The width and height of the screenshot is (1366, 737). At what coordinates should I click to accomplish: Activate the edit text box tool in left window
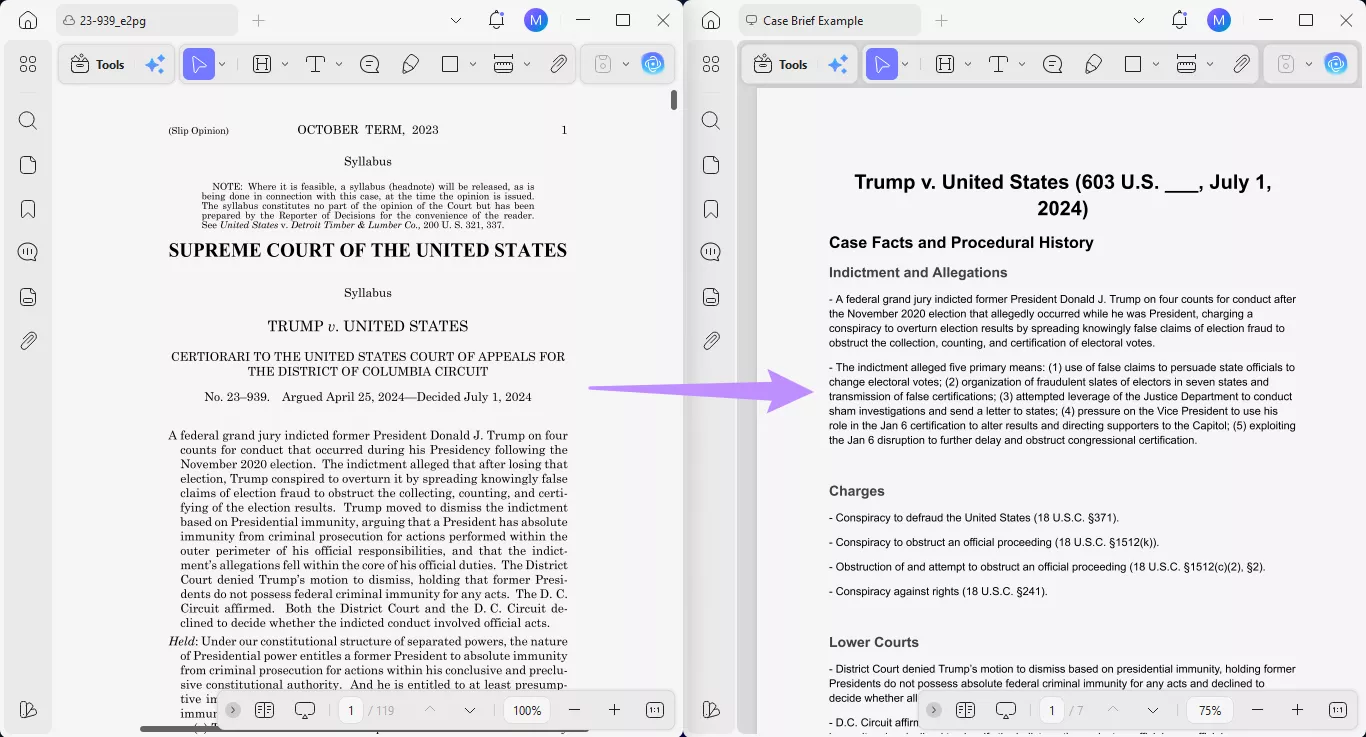pos(262,64)
